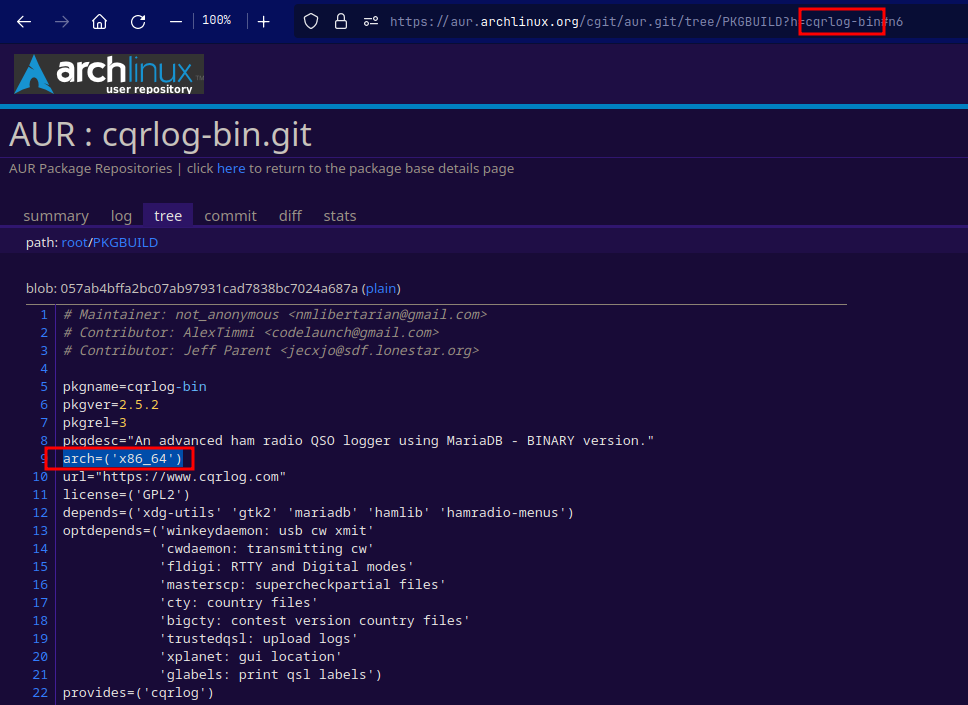This screenshot has width=968, height=705.
Task: Click the Arch Linux user repository logo
Action: 109,74
